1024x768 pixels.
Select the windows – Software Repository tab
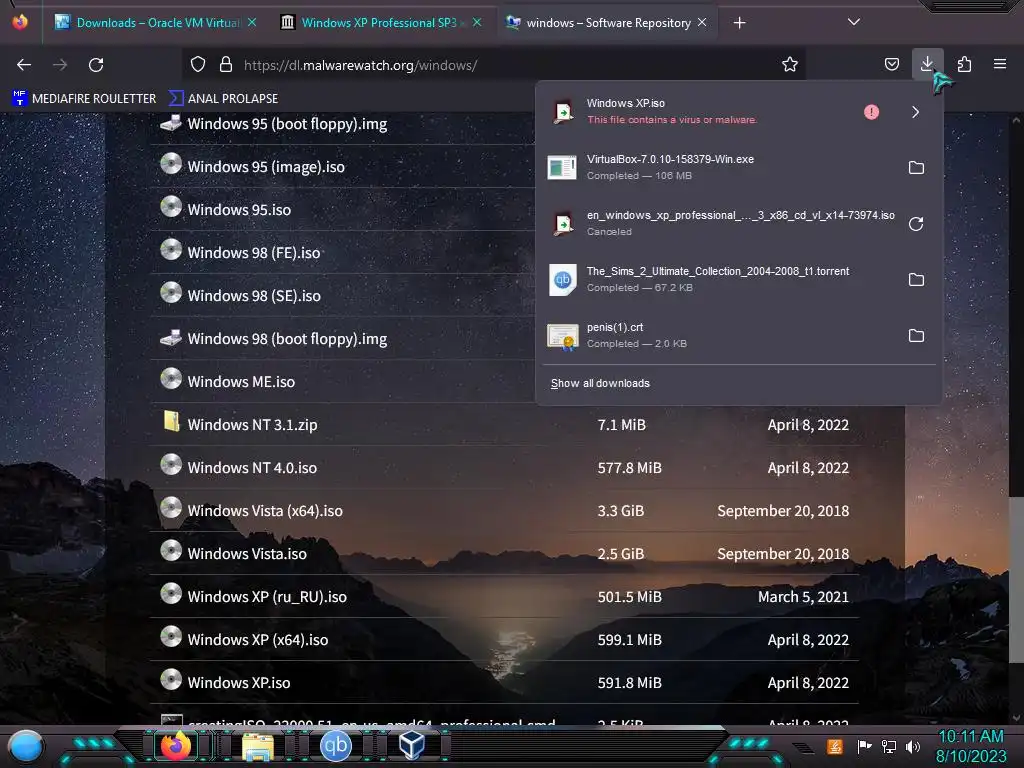click(x=608, y=23)
